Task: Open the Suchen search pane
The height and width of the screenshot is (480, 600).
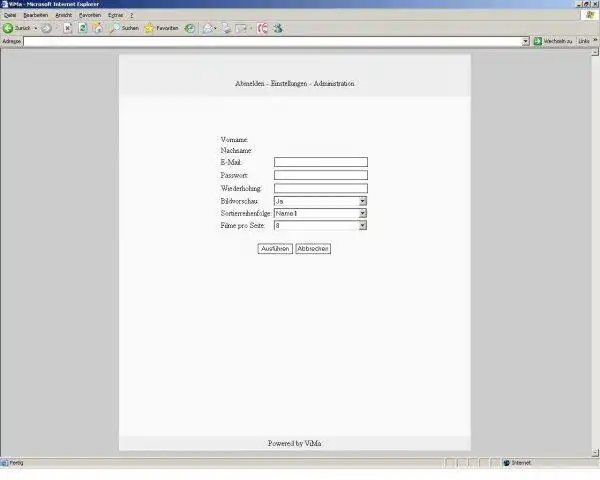Action: 124,28
